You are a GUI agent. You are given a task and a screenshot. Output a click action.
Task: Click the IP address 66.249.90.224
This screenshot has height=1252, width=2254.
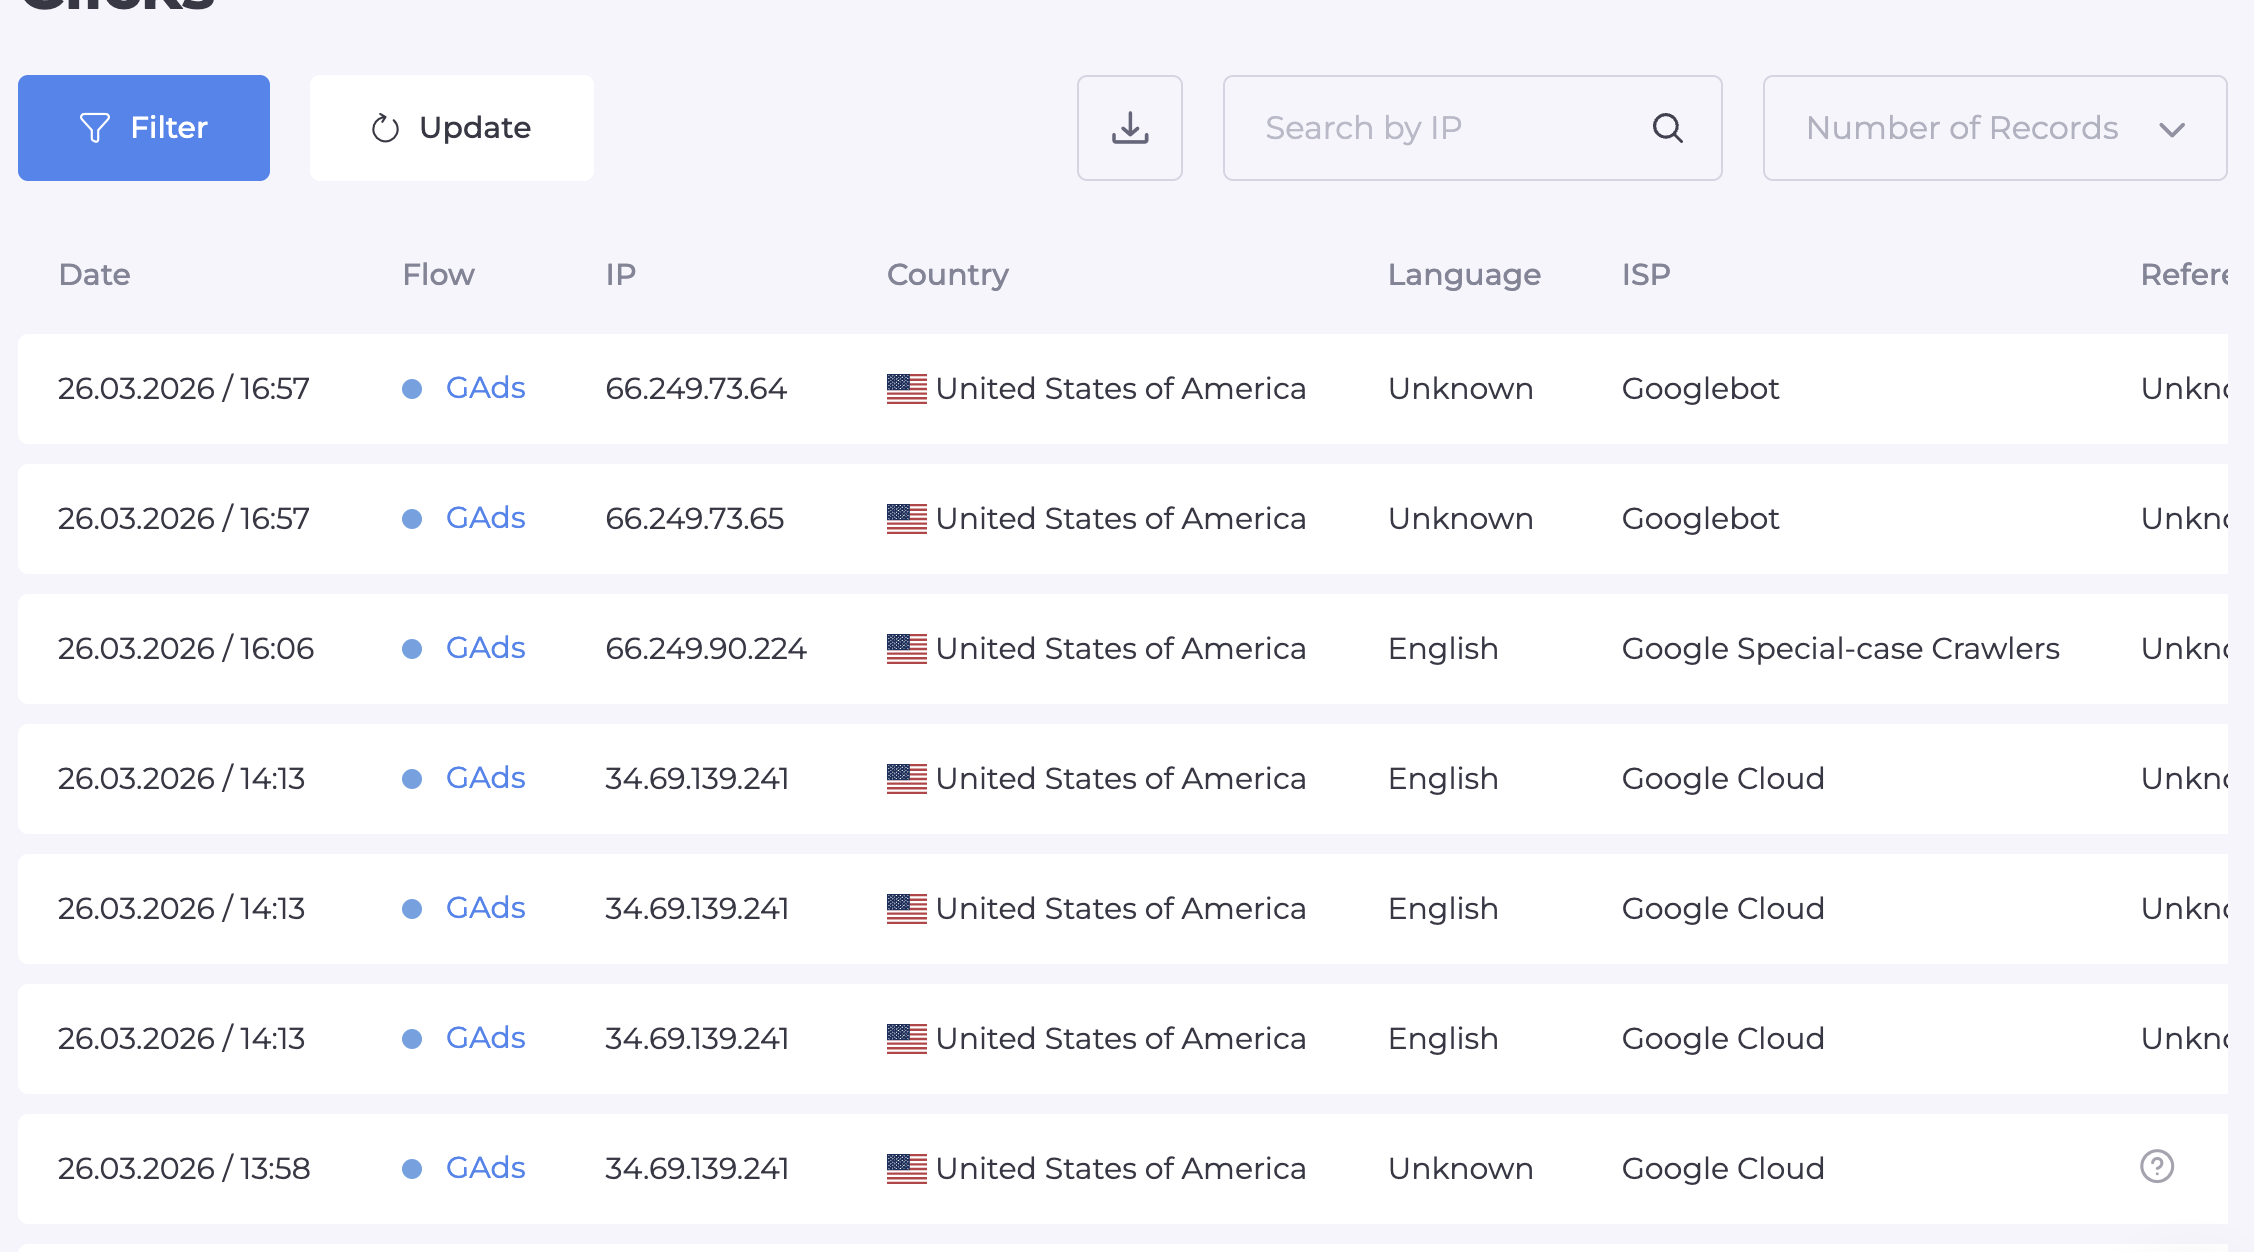pyautogui.click(x=705, y=648)
